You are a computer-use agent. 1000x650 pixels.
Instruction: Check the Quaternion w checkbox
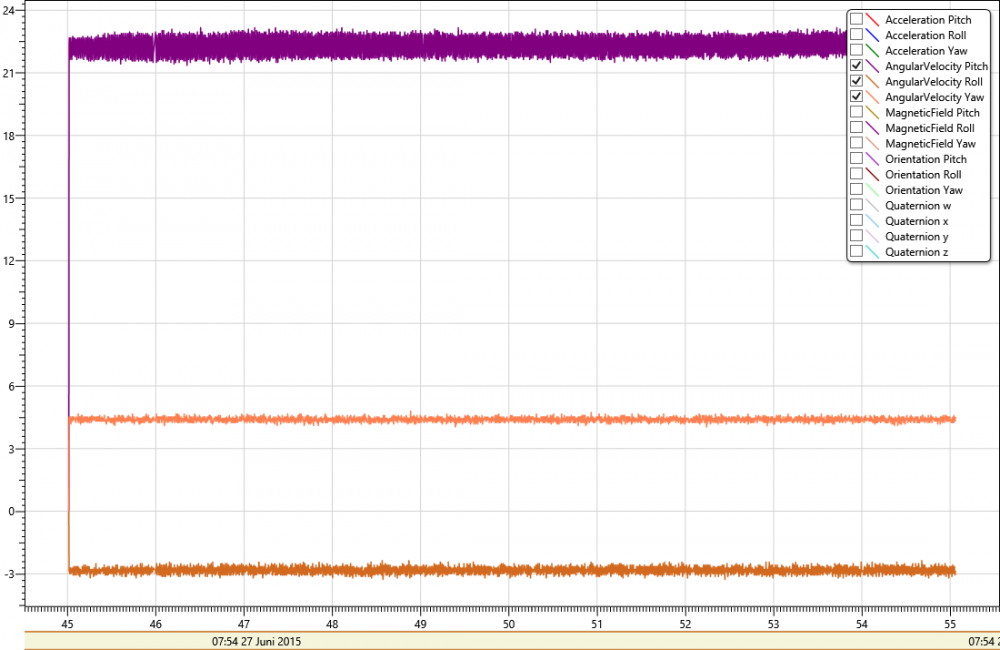coord(856,205)
